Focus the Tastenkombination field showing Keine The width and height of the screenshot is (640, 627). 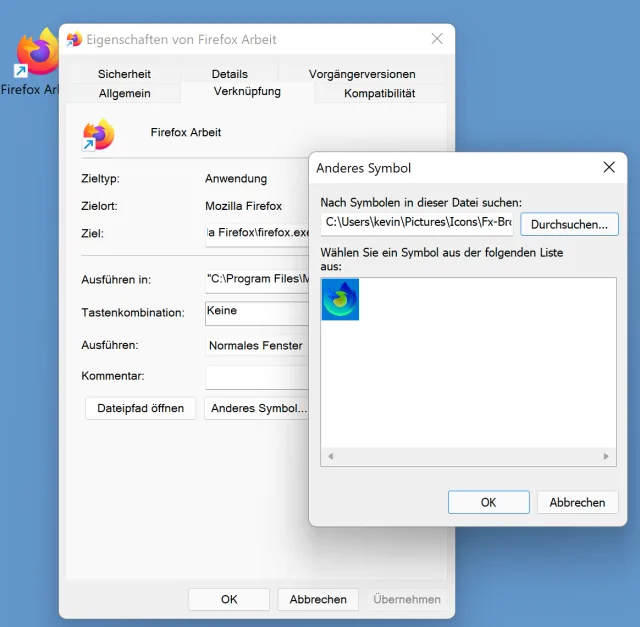[256, 312]
